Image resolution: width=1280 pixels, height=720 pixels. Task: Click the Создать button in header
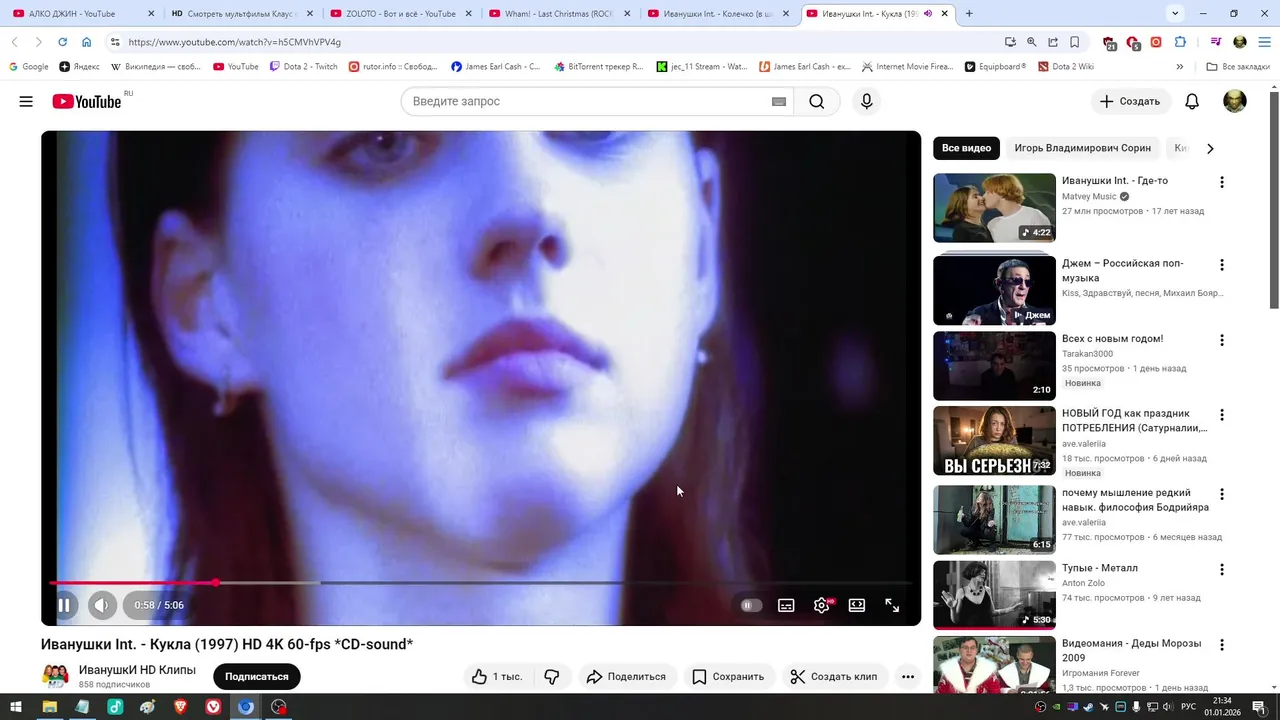point(1130,101)
